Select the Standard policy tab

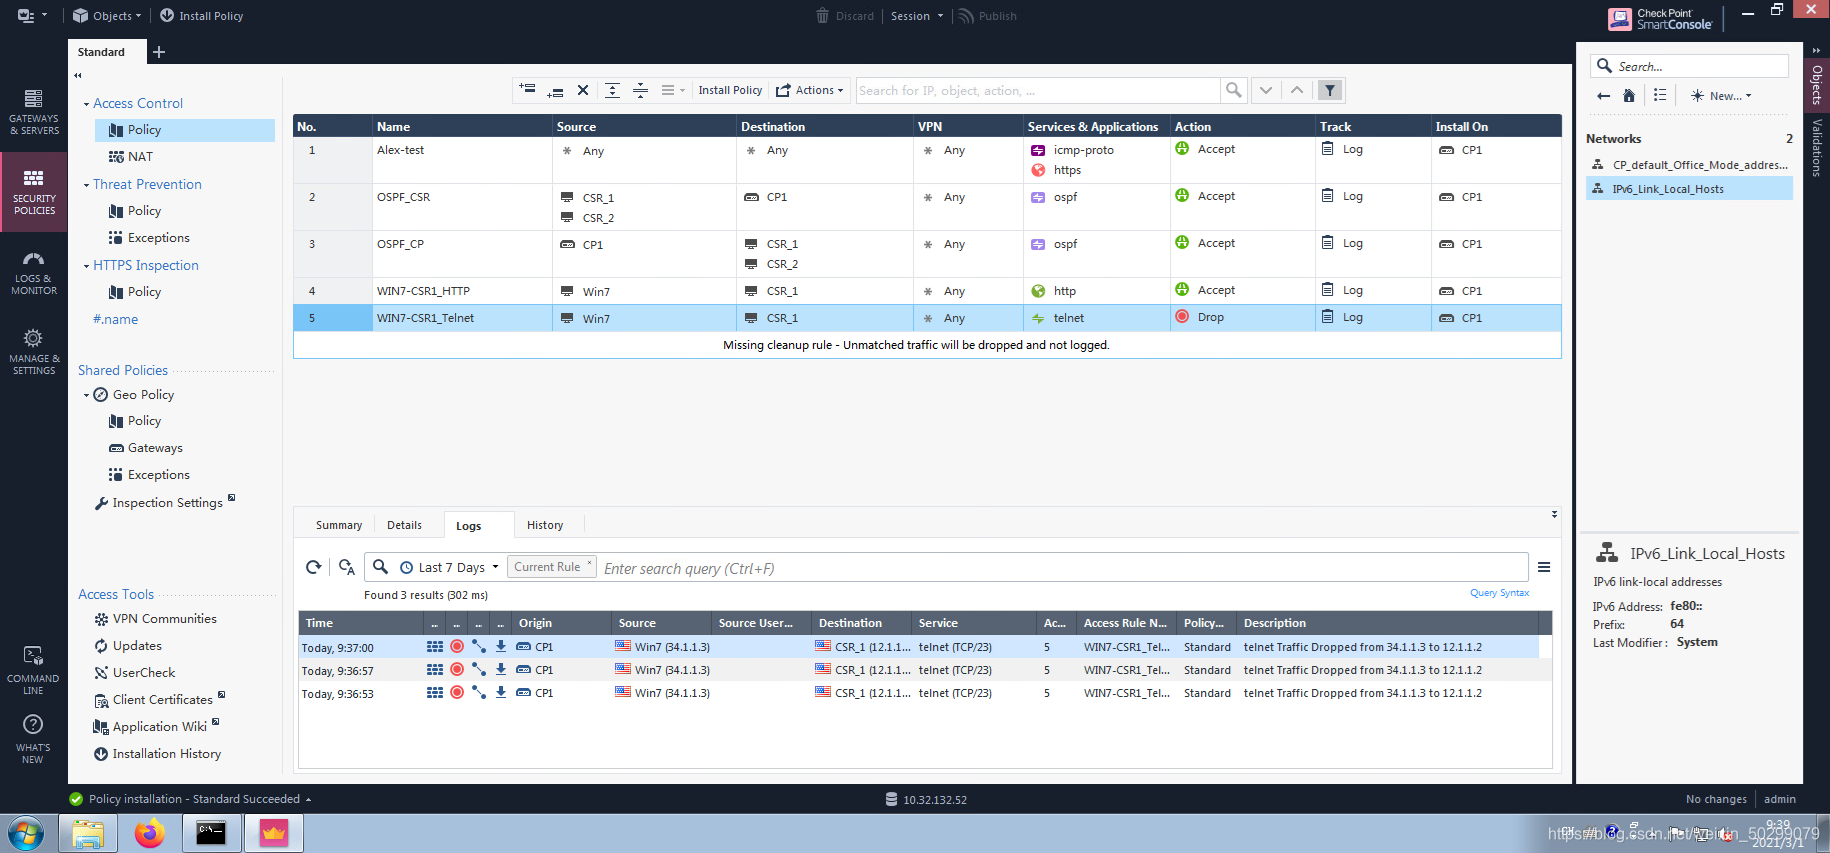102,52
